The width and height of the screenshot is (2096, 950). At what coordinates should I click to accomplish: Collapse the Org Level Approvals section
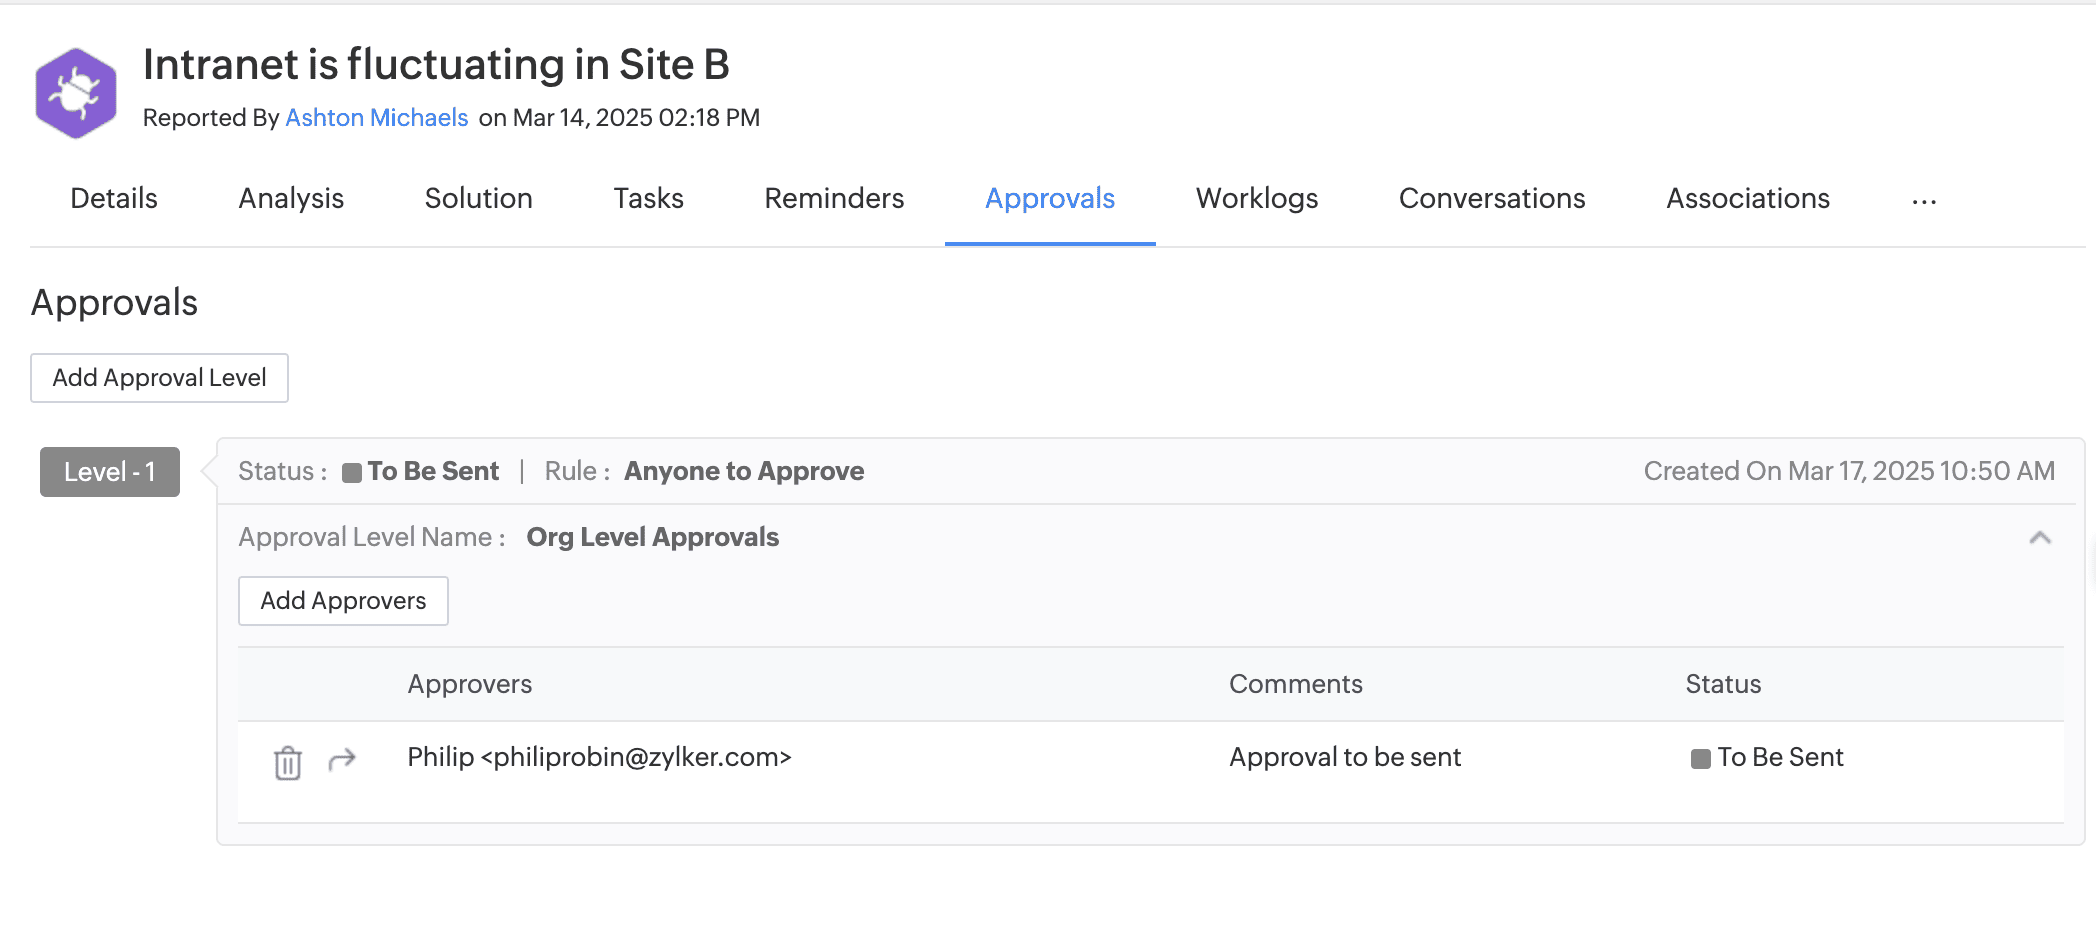click(2039, 538)
